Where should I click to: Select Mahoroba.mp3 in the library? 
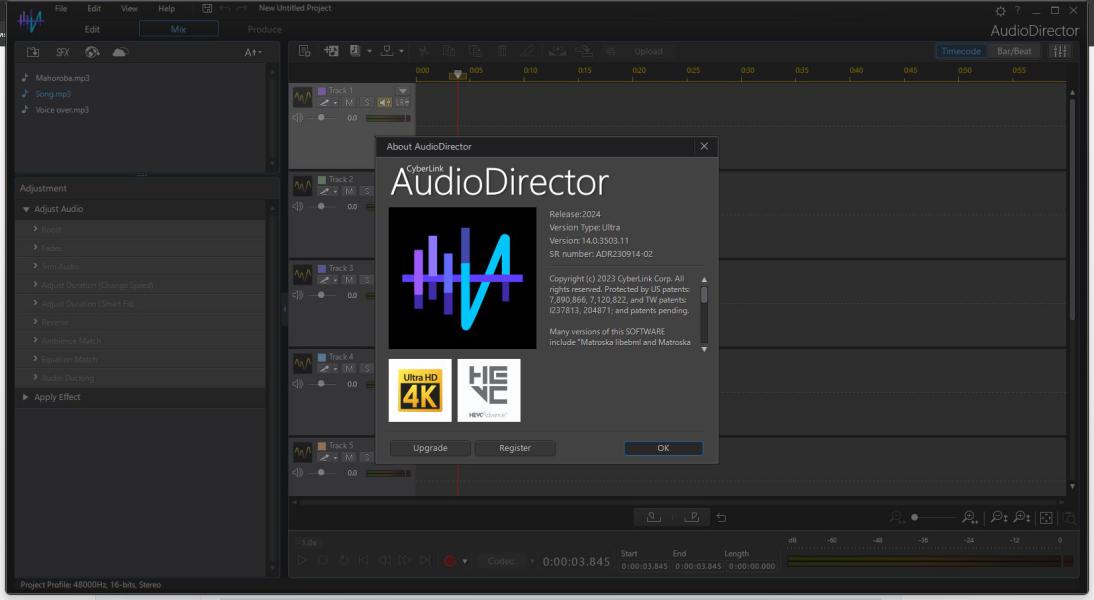click(62, 78)
